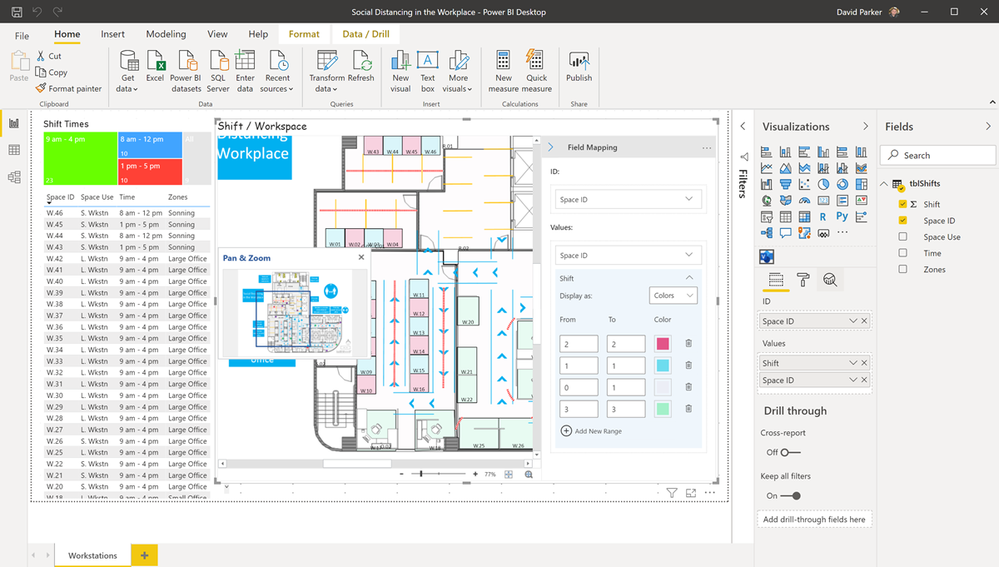Switch to the Insert ribbon tab
999x567 pixels.
[x=113, y=34]
